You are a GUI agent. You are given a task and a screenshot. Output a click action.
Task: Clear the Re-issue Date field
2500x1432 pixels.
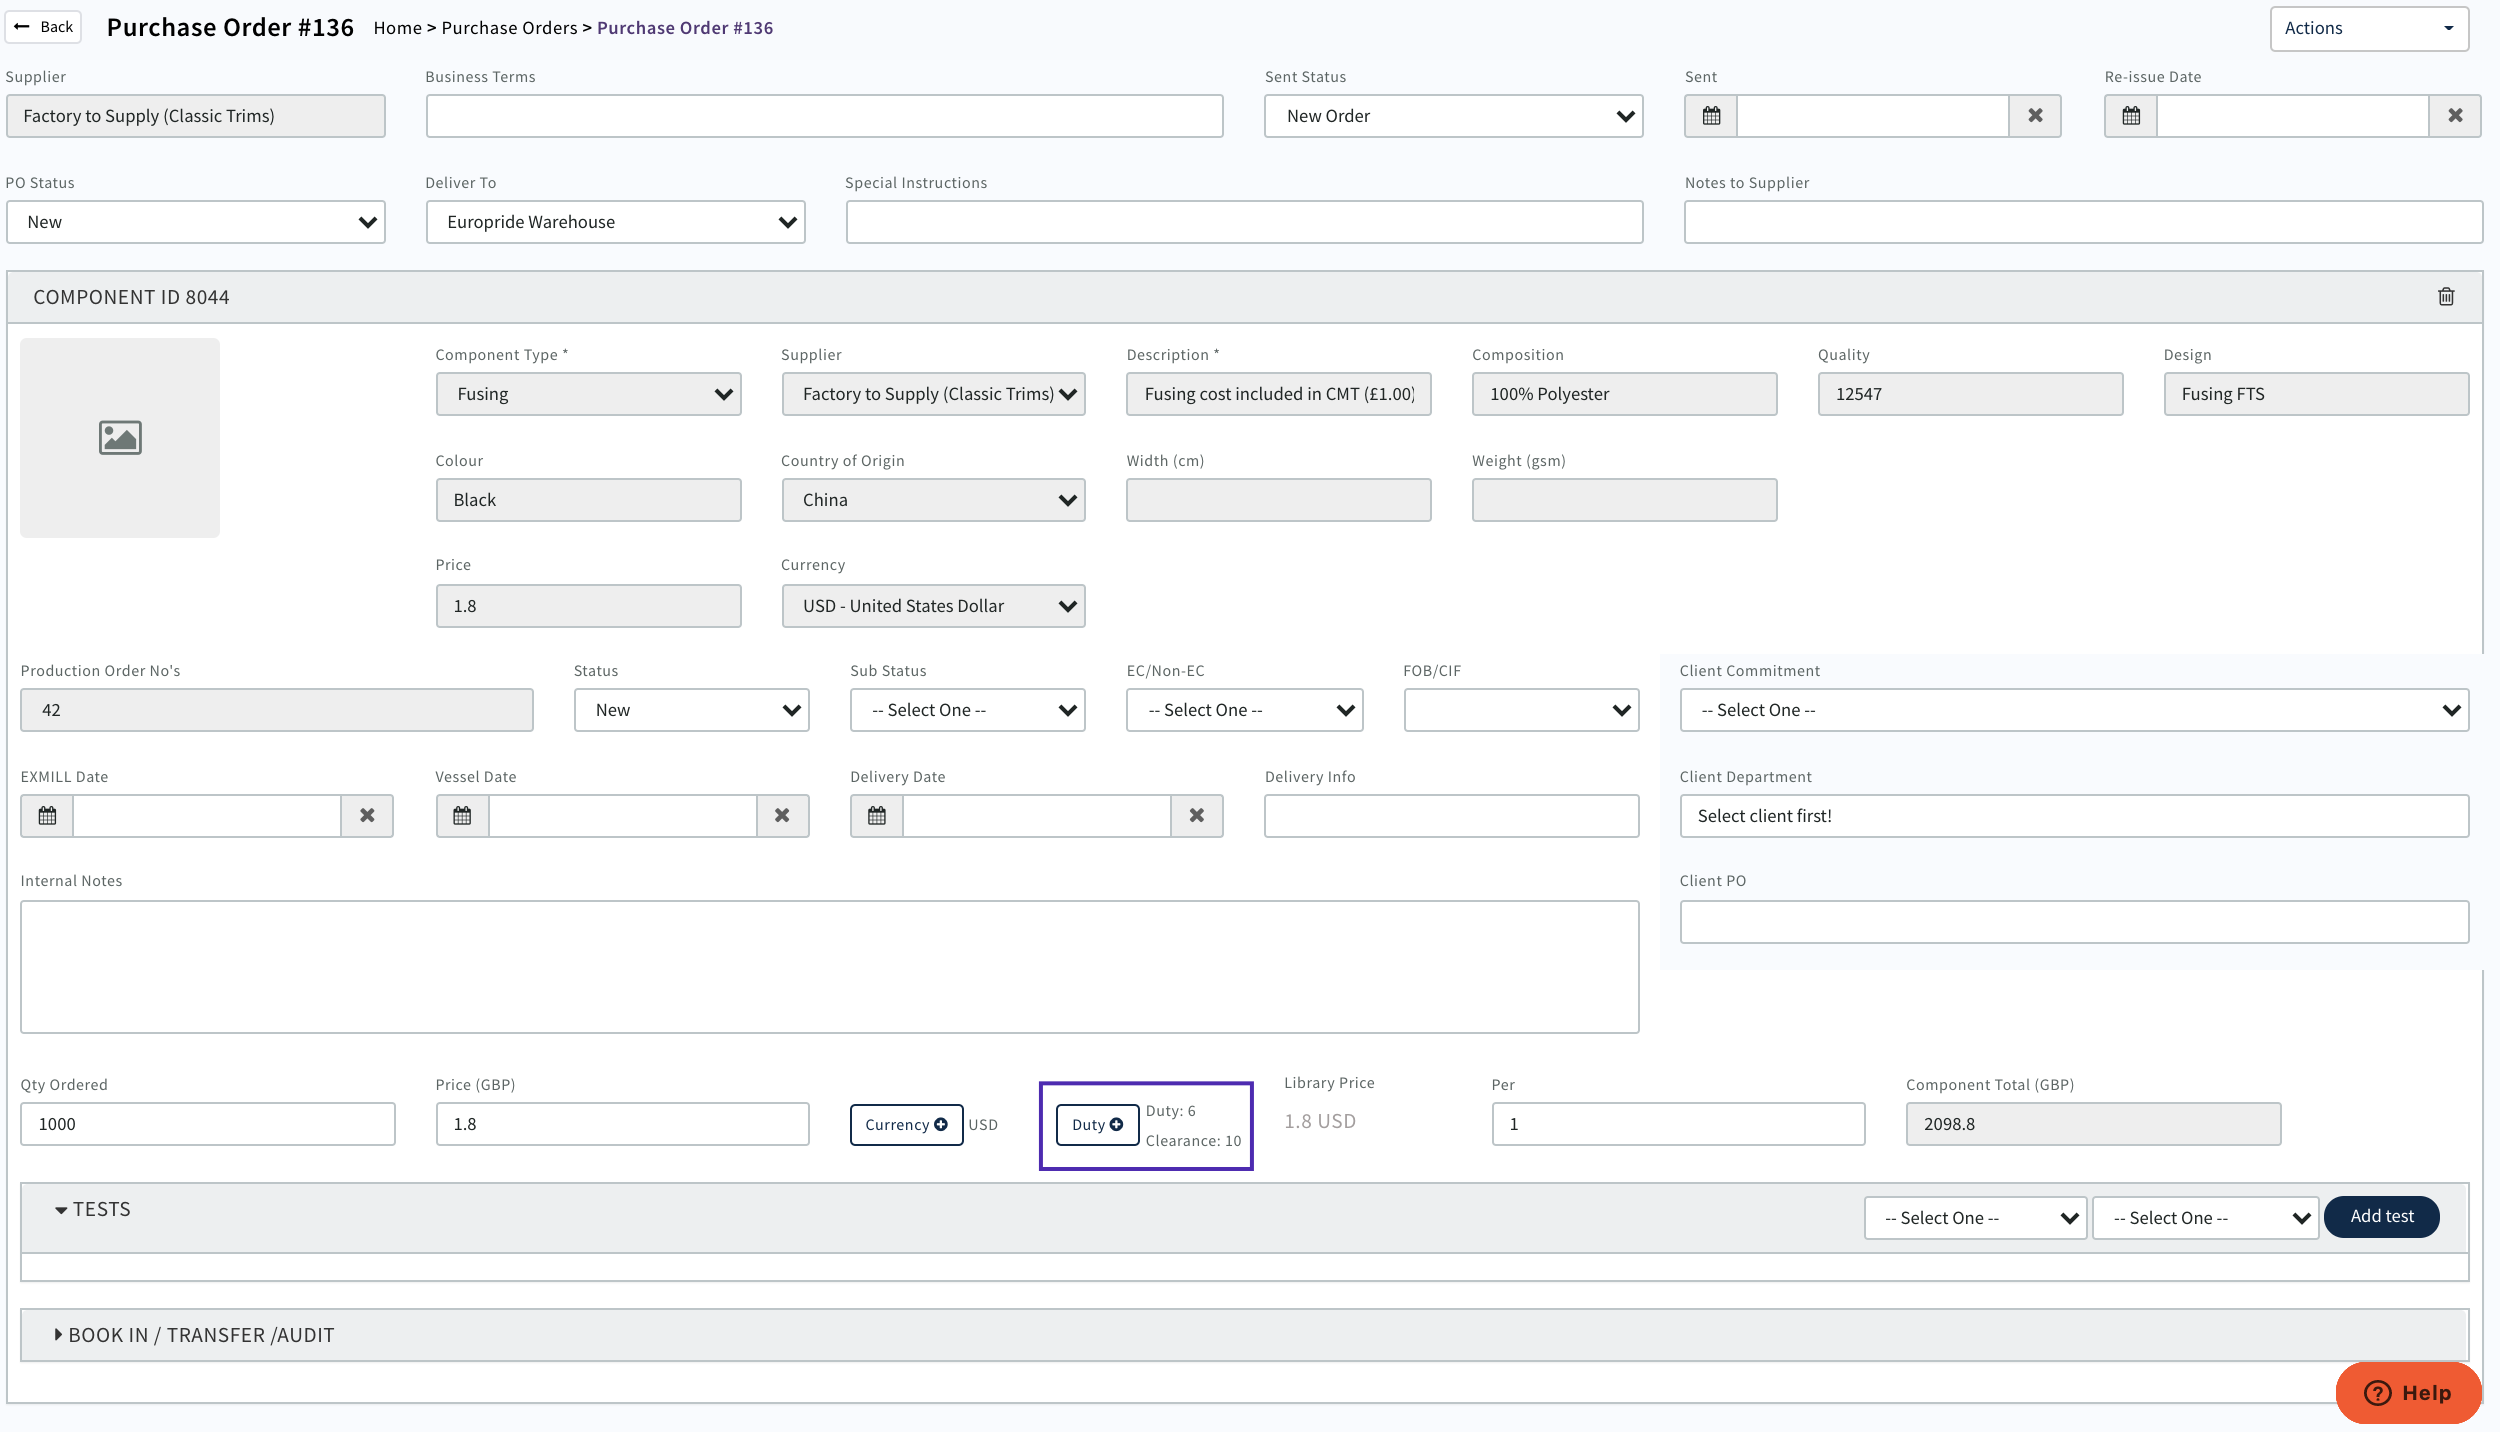tap(2455, 116)
